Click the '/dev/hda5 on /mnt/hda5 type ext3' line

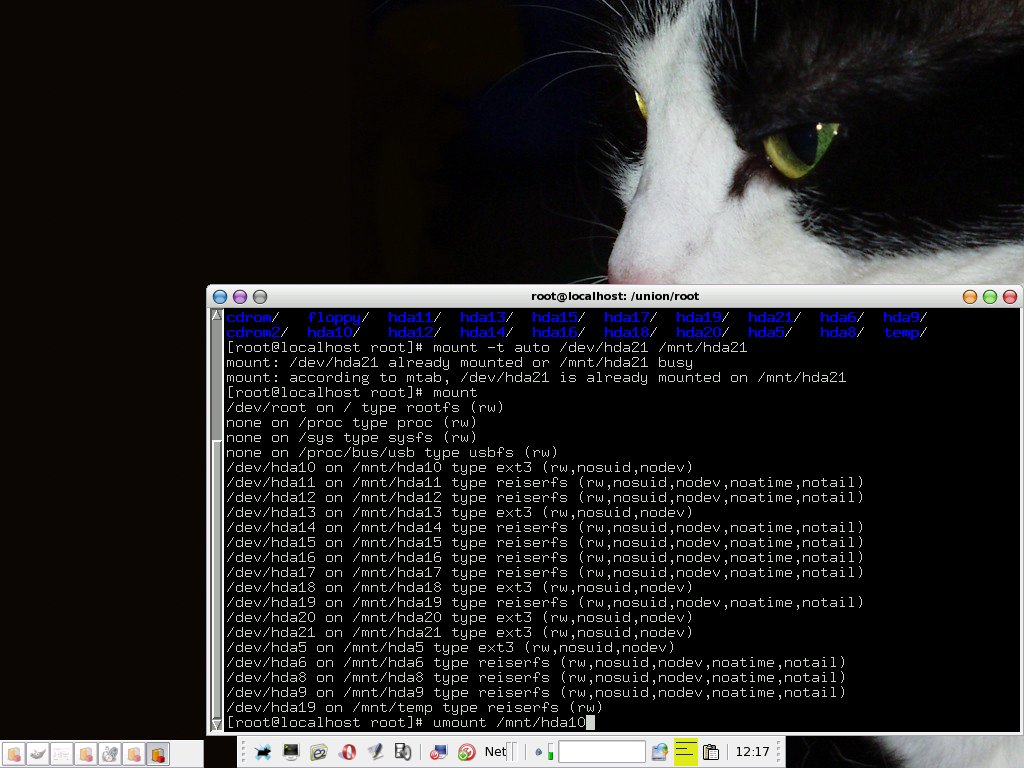point(450,648)
